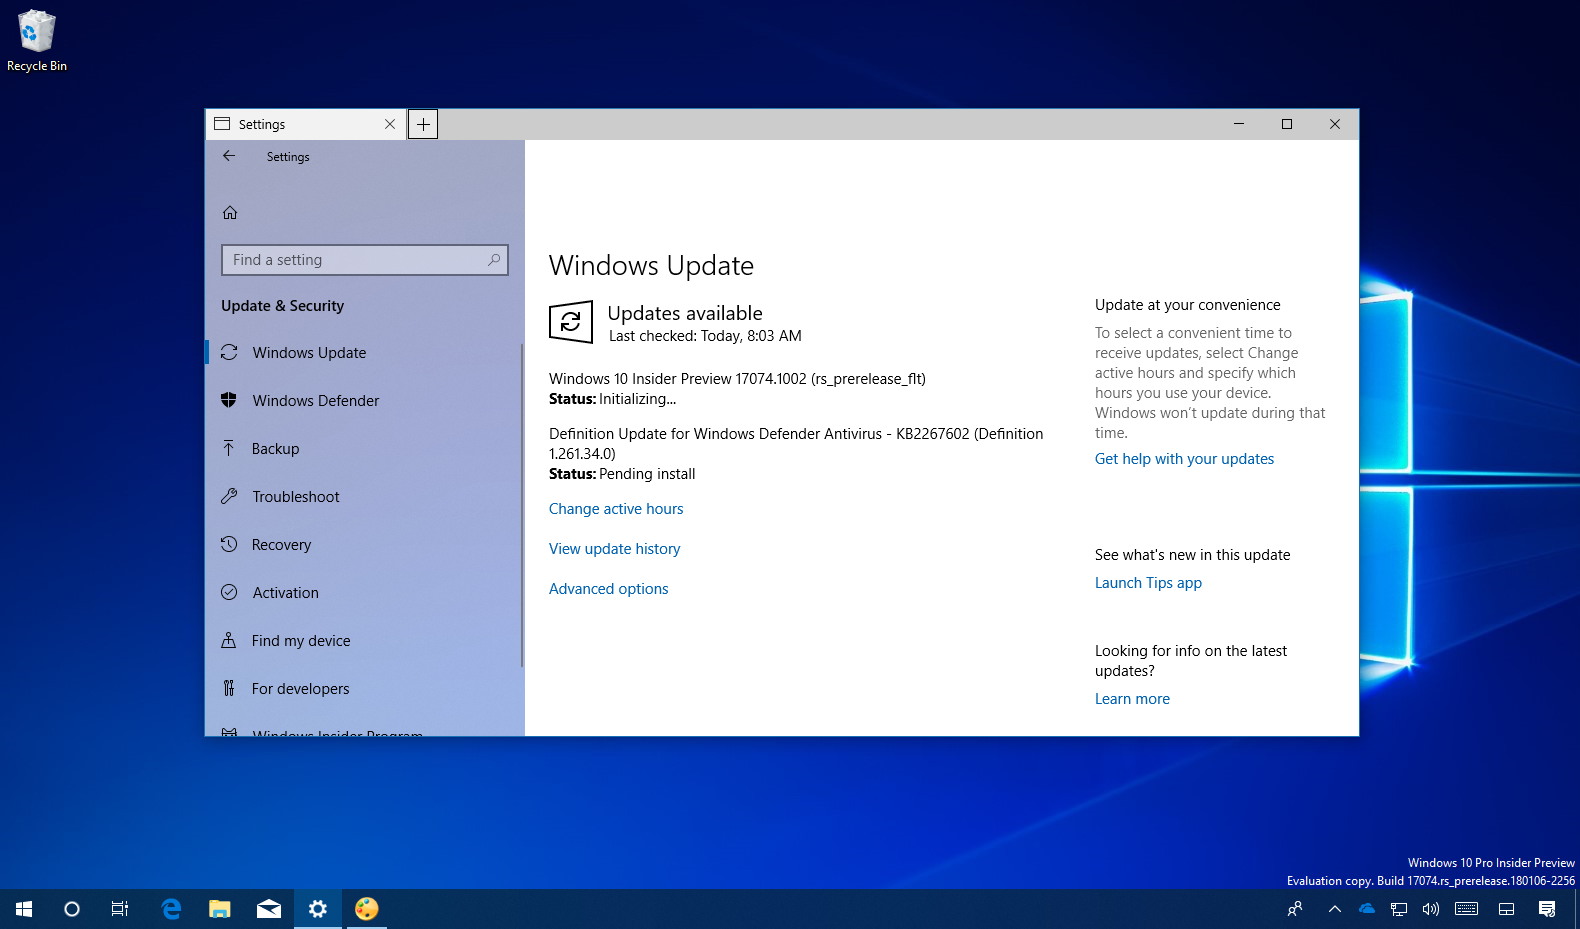Click the Windows Update sync icon in the sidebar

pyautogui.click(x=229, y=352)
